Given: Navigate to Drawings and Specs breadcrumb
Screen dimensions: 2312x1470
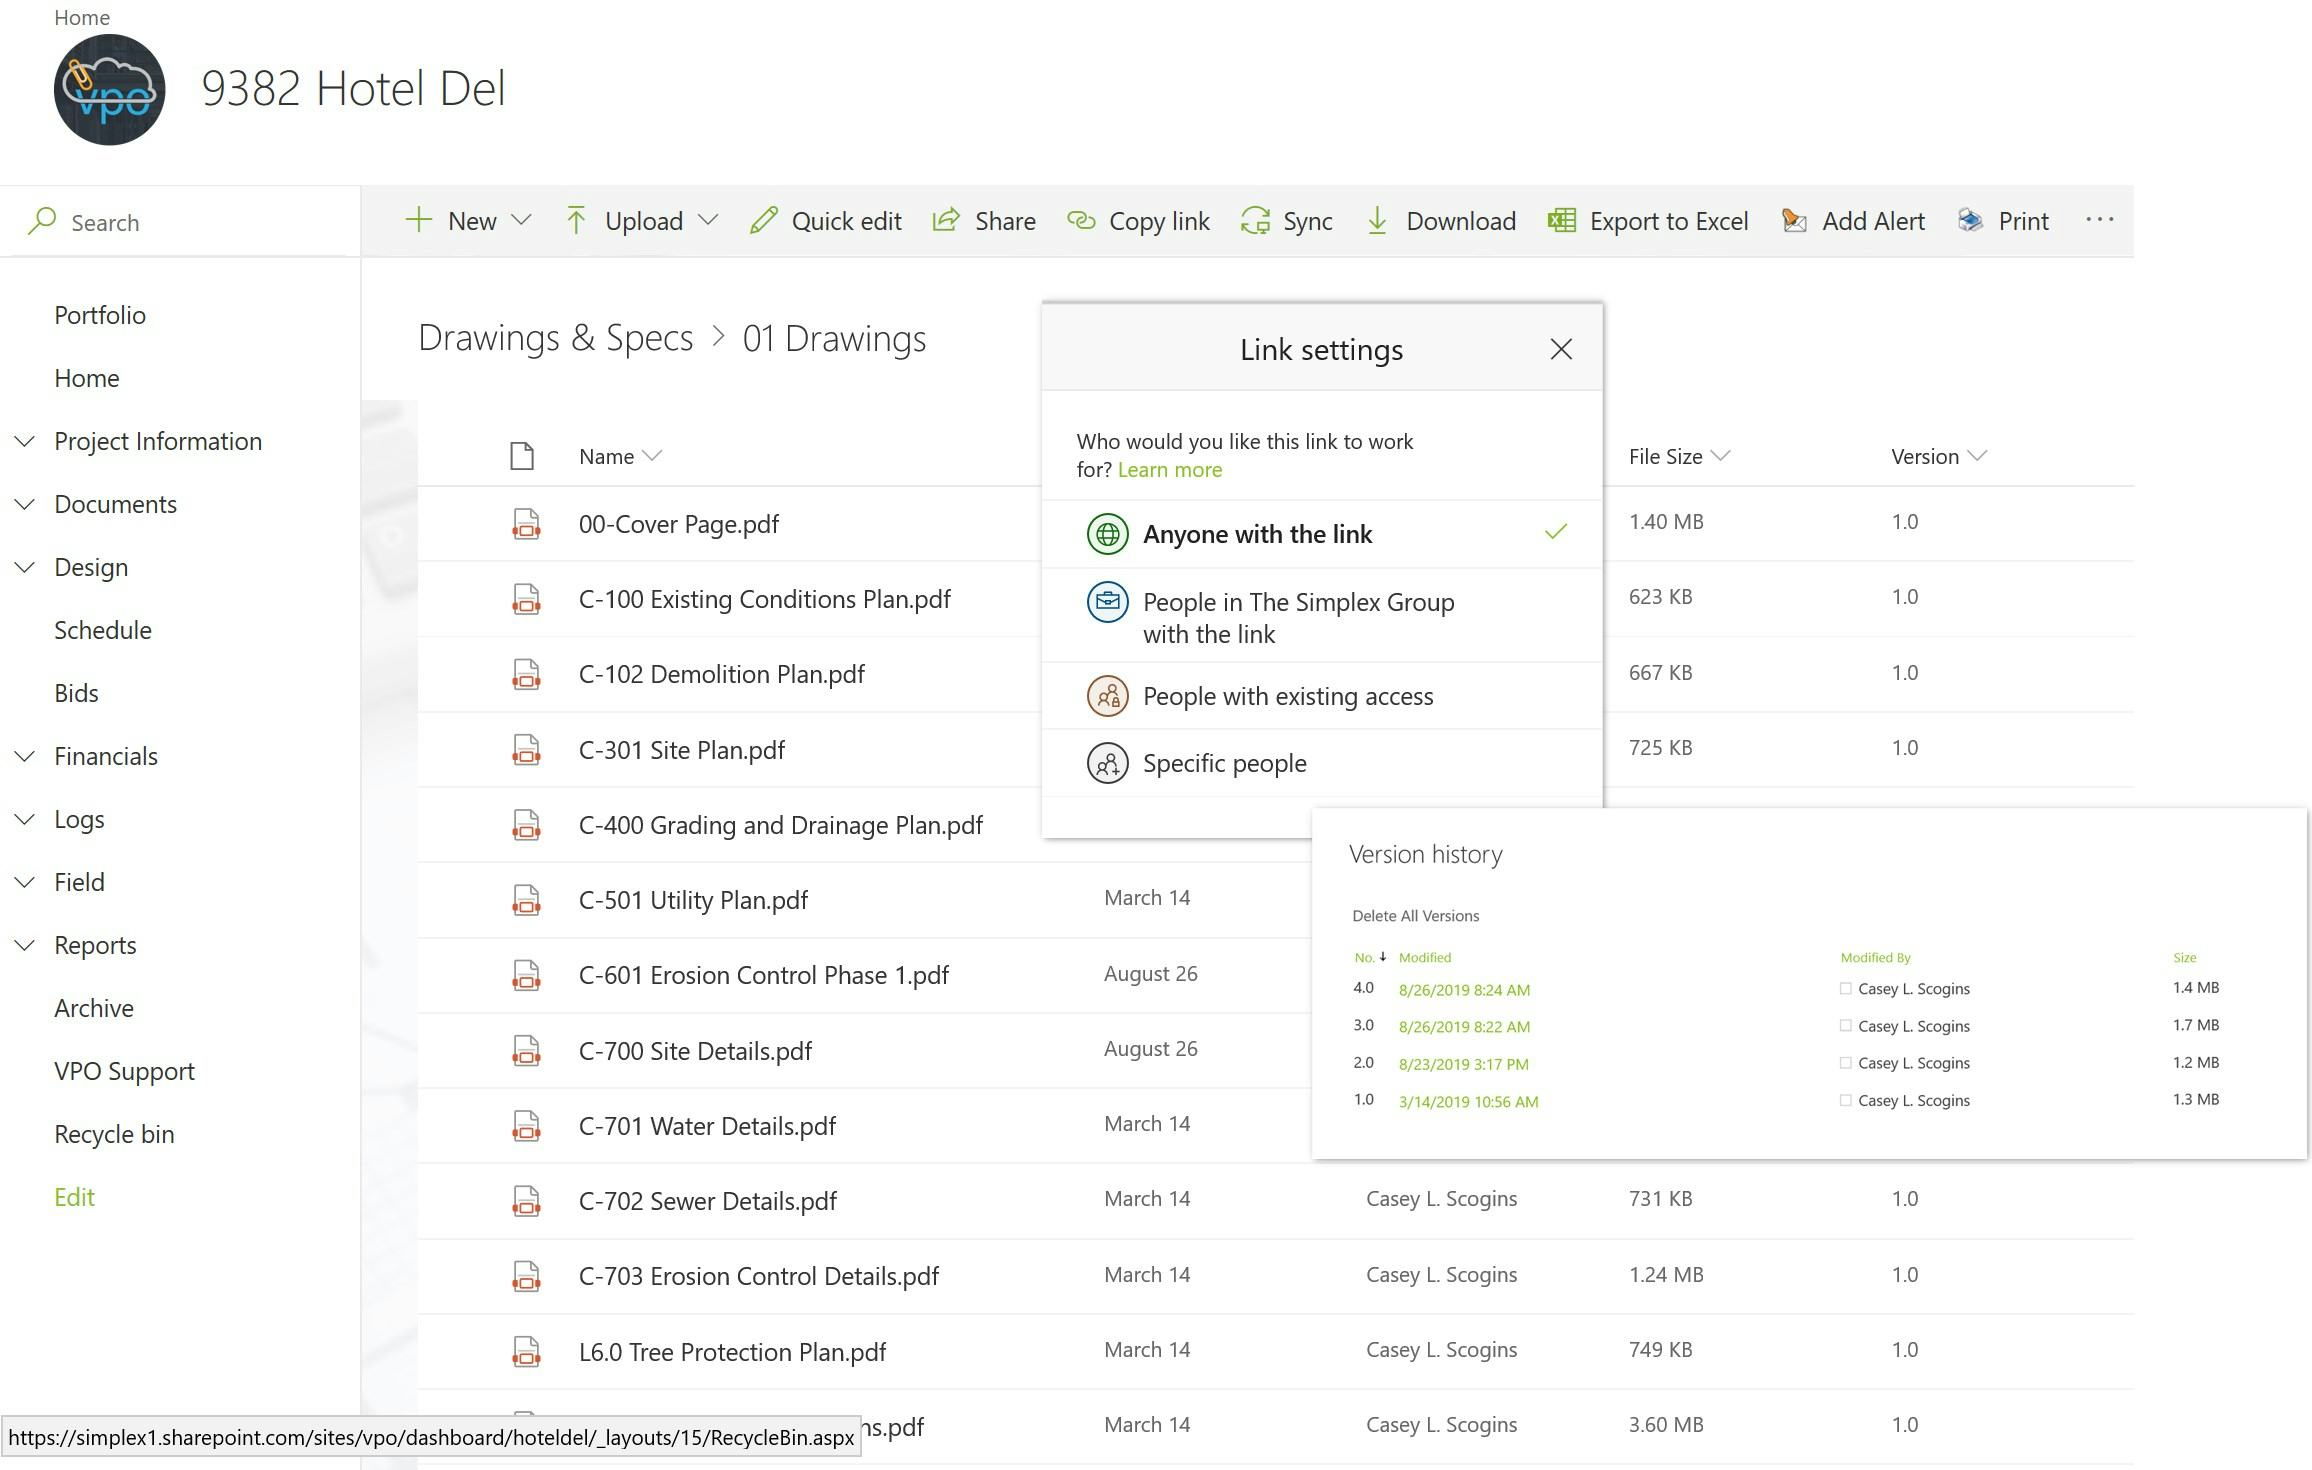Looking at the screenshot, I should (x=554, y=335).
